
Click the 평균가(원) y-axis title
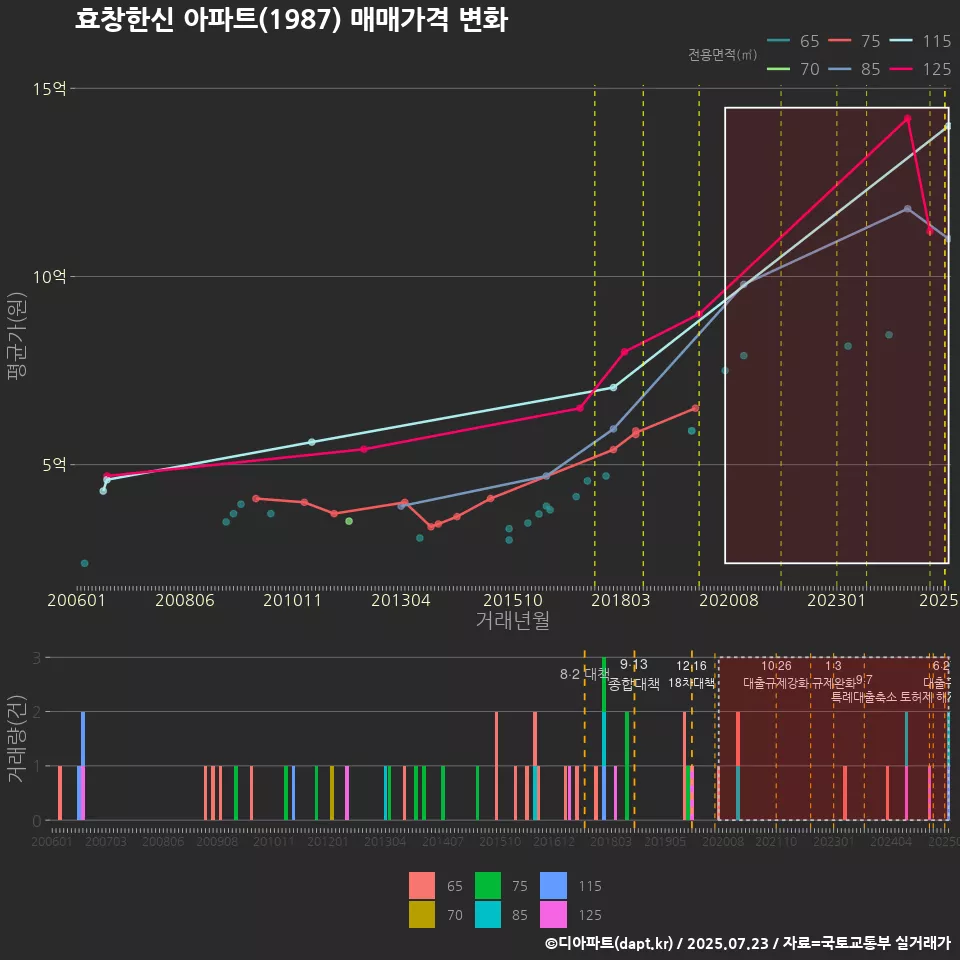[17, 336]
